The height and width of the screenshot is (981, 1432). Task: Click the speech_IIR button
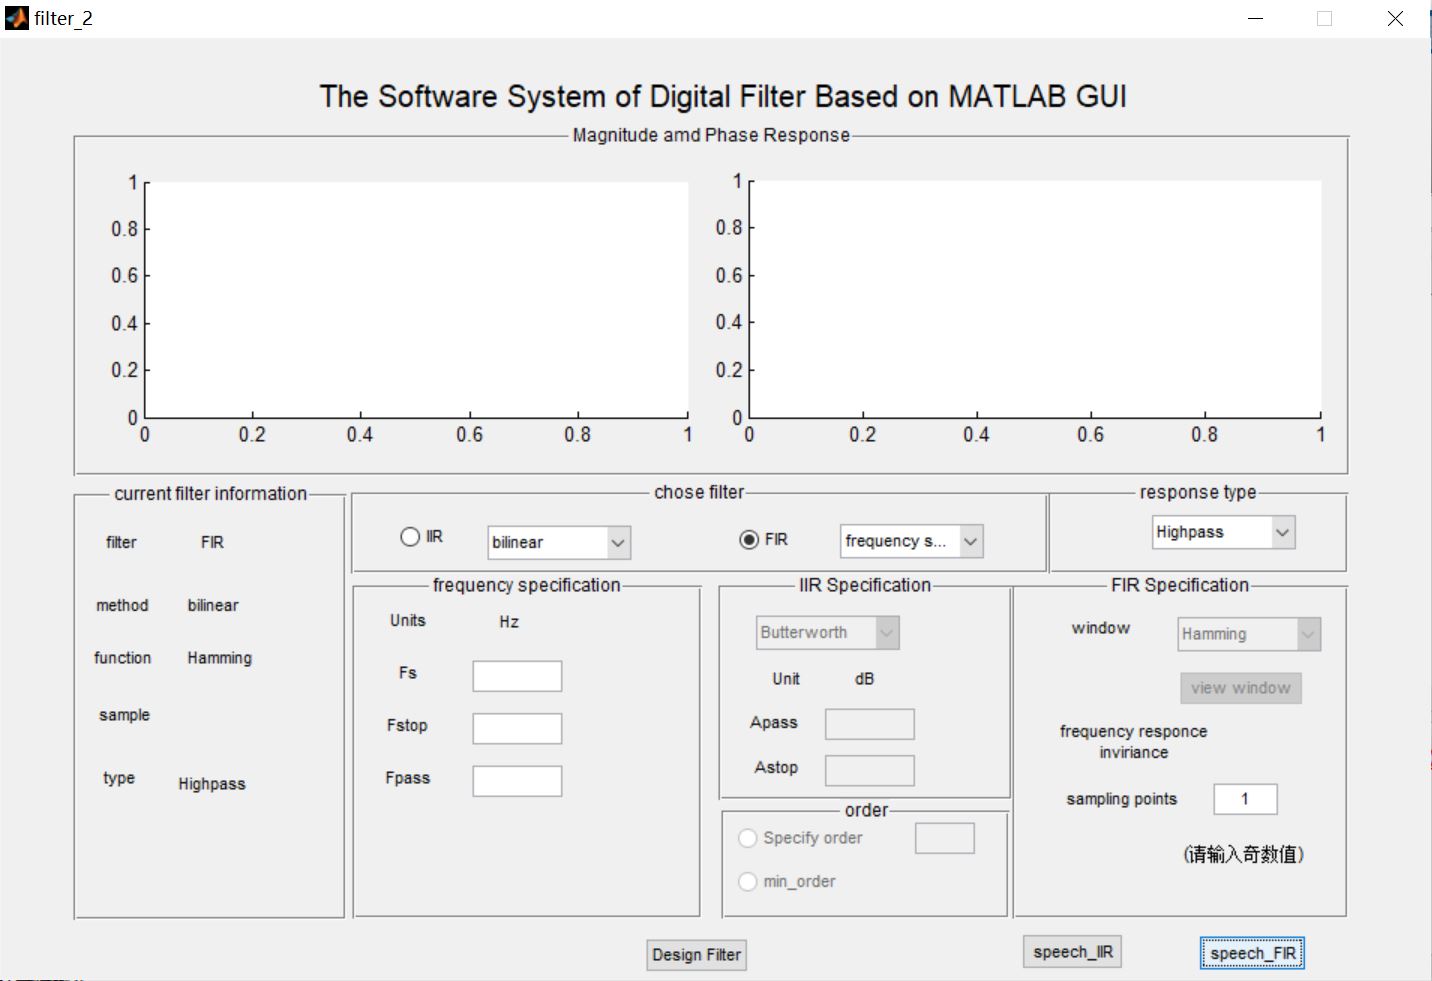tap(1073, 952)
